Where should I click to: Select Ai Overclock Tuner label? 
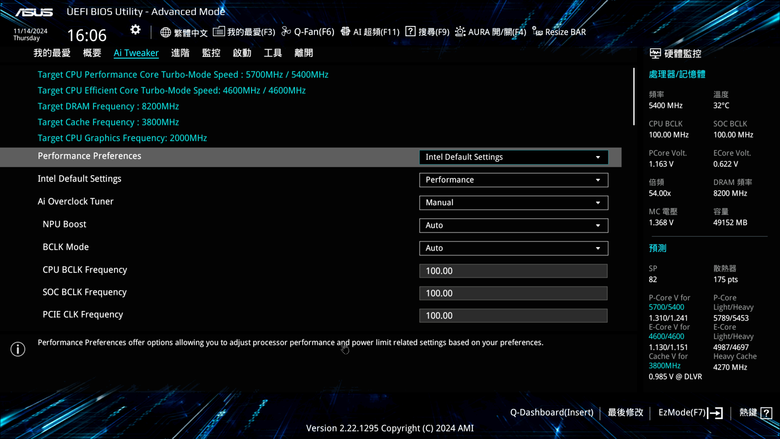76,201
